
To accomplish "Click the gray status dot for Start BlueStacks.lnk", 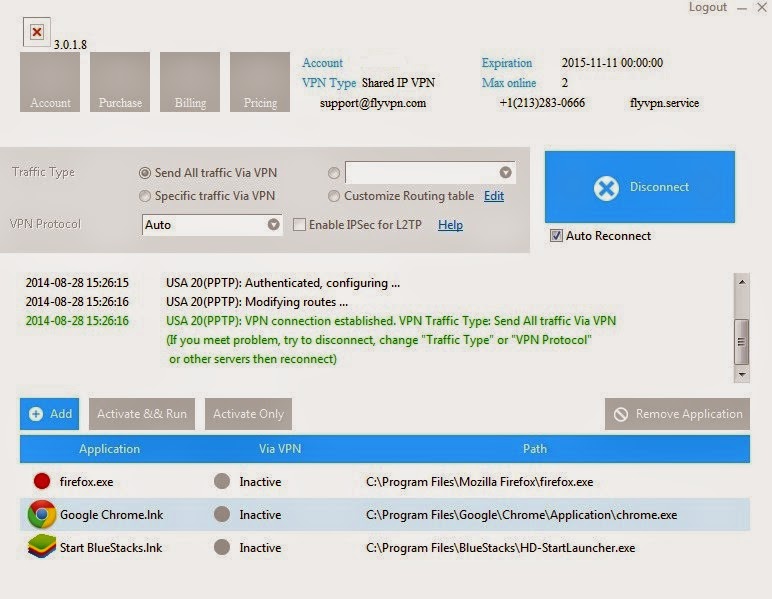I will (222, 547).
